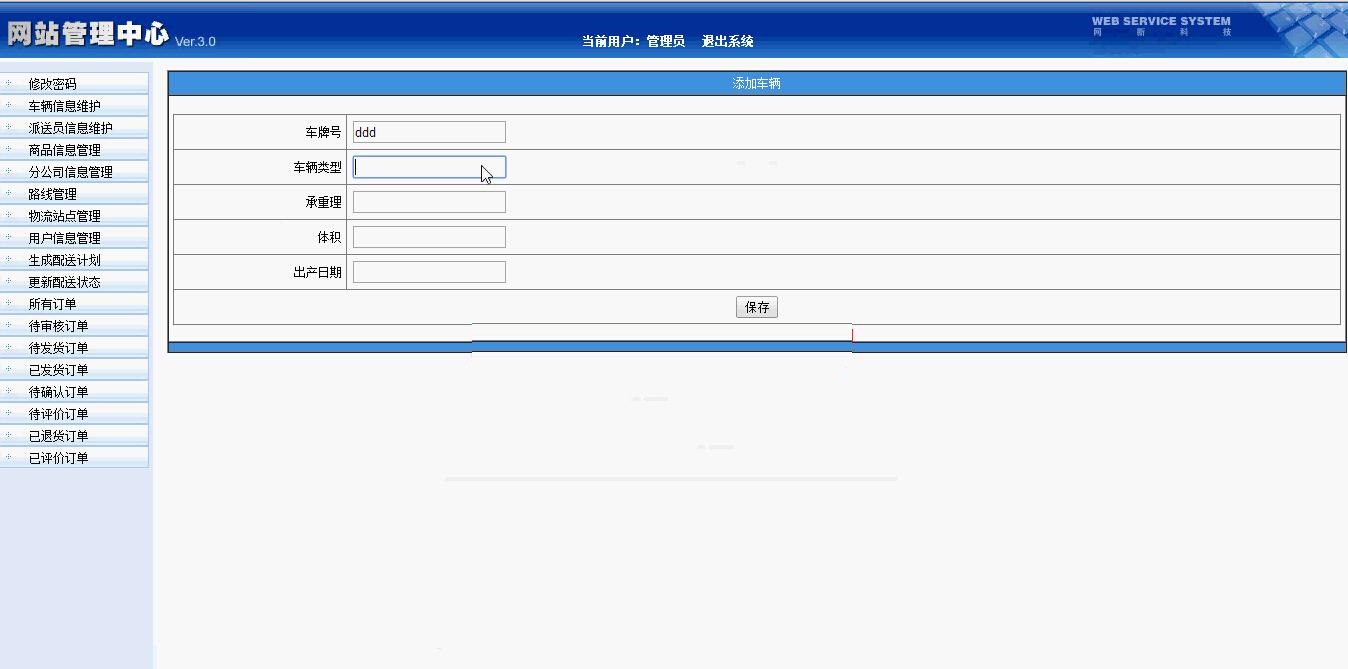Select 待发货订单 in sidebar
This screenshot has height=669, width=1348.
click(x=58, y=348)
